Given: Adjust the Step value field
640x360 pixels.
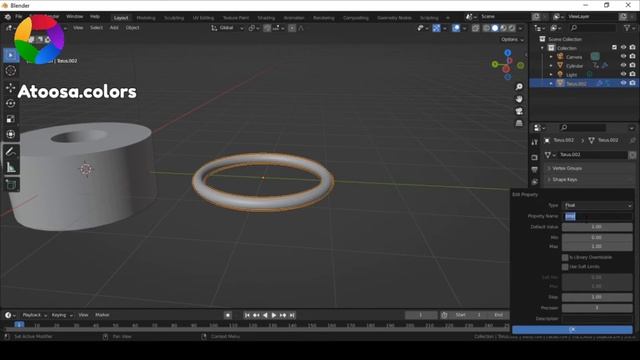Looking at the screenshot, I should coord(597,298).
